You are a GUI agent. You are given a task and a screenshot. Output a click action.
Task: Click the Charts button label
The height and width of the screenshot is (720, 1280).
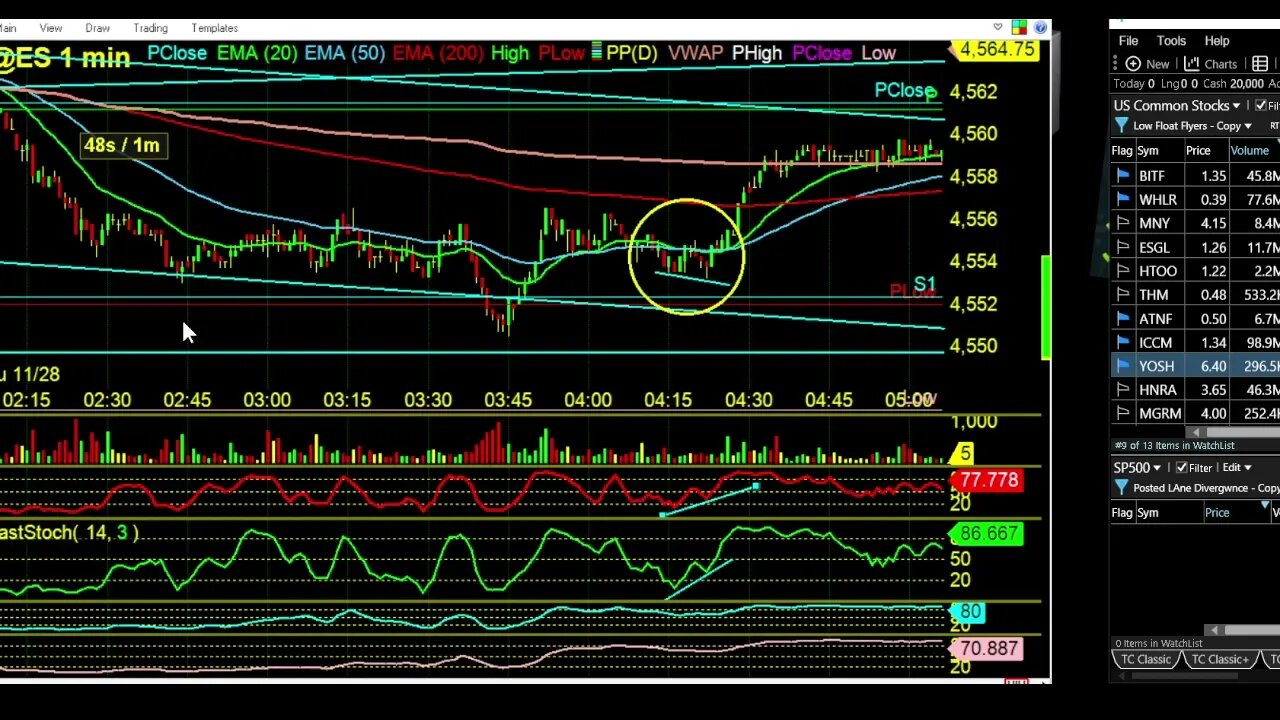[x=1221, y=64]
